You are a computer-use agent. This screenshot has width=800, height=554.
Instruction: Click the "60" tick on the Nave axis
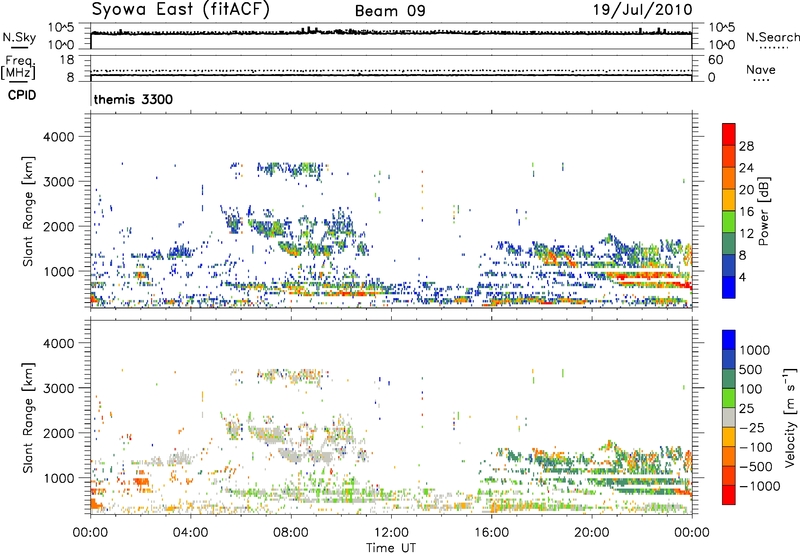(x=715, y=60)
